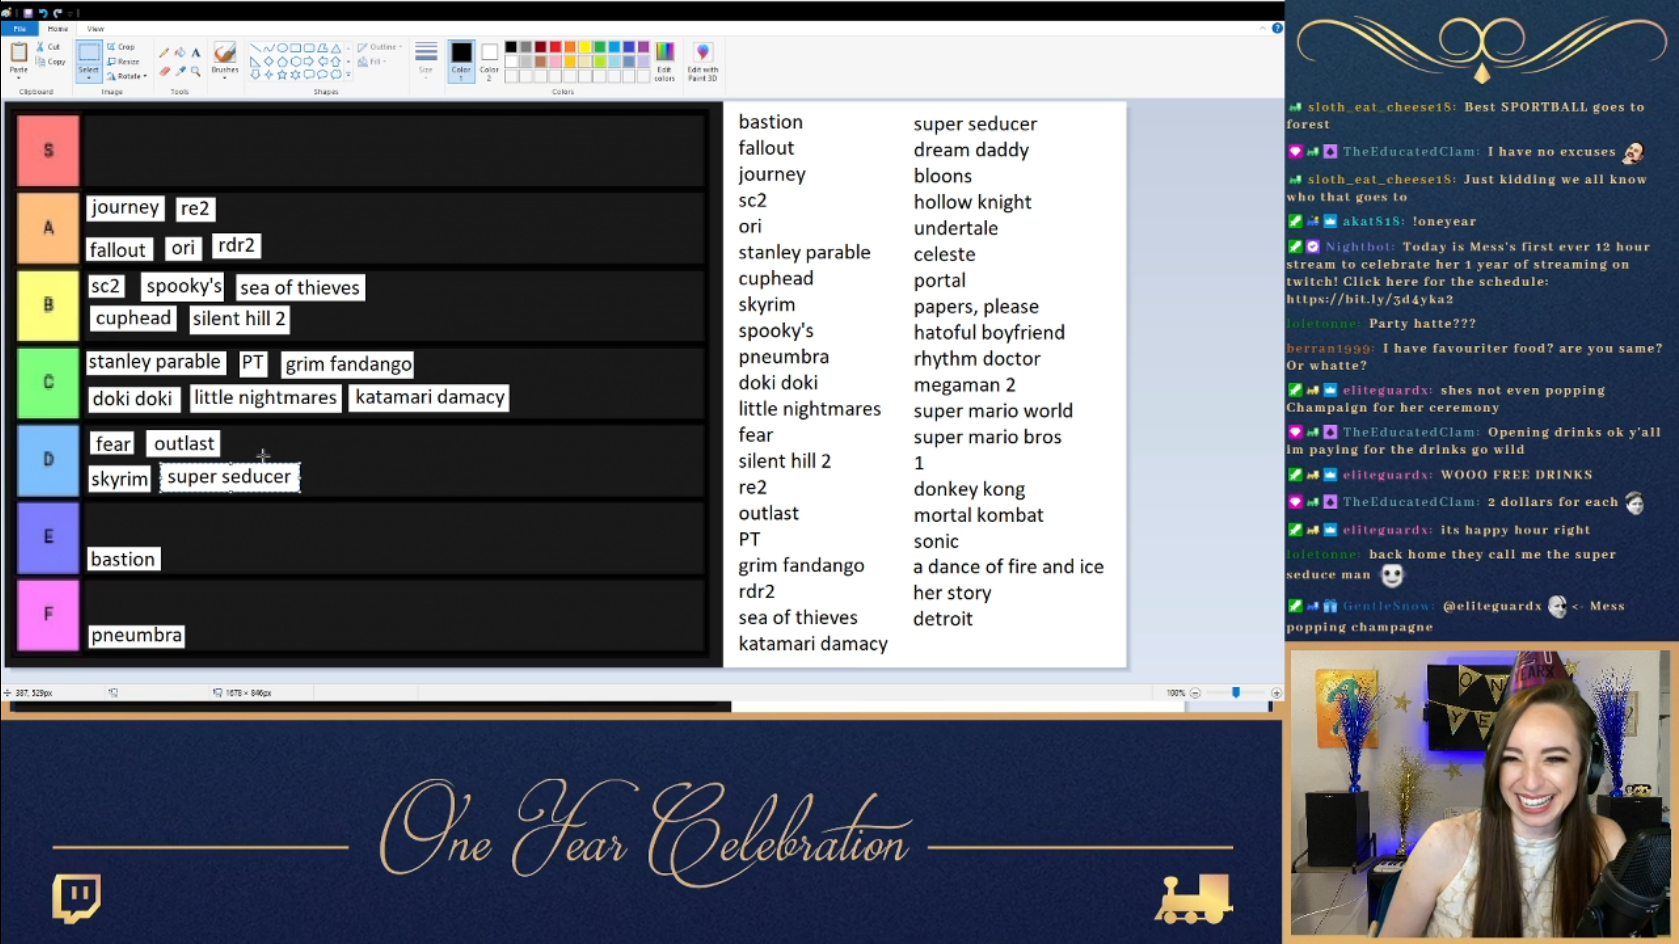Viewport: 1679px width, 944px height.
Task: Click 'katamari damacy' in C tier
Action: [430, 397]
